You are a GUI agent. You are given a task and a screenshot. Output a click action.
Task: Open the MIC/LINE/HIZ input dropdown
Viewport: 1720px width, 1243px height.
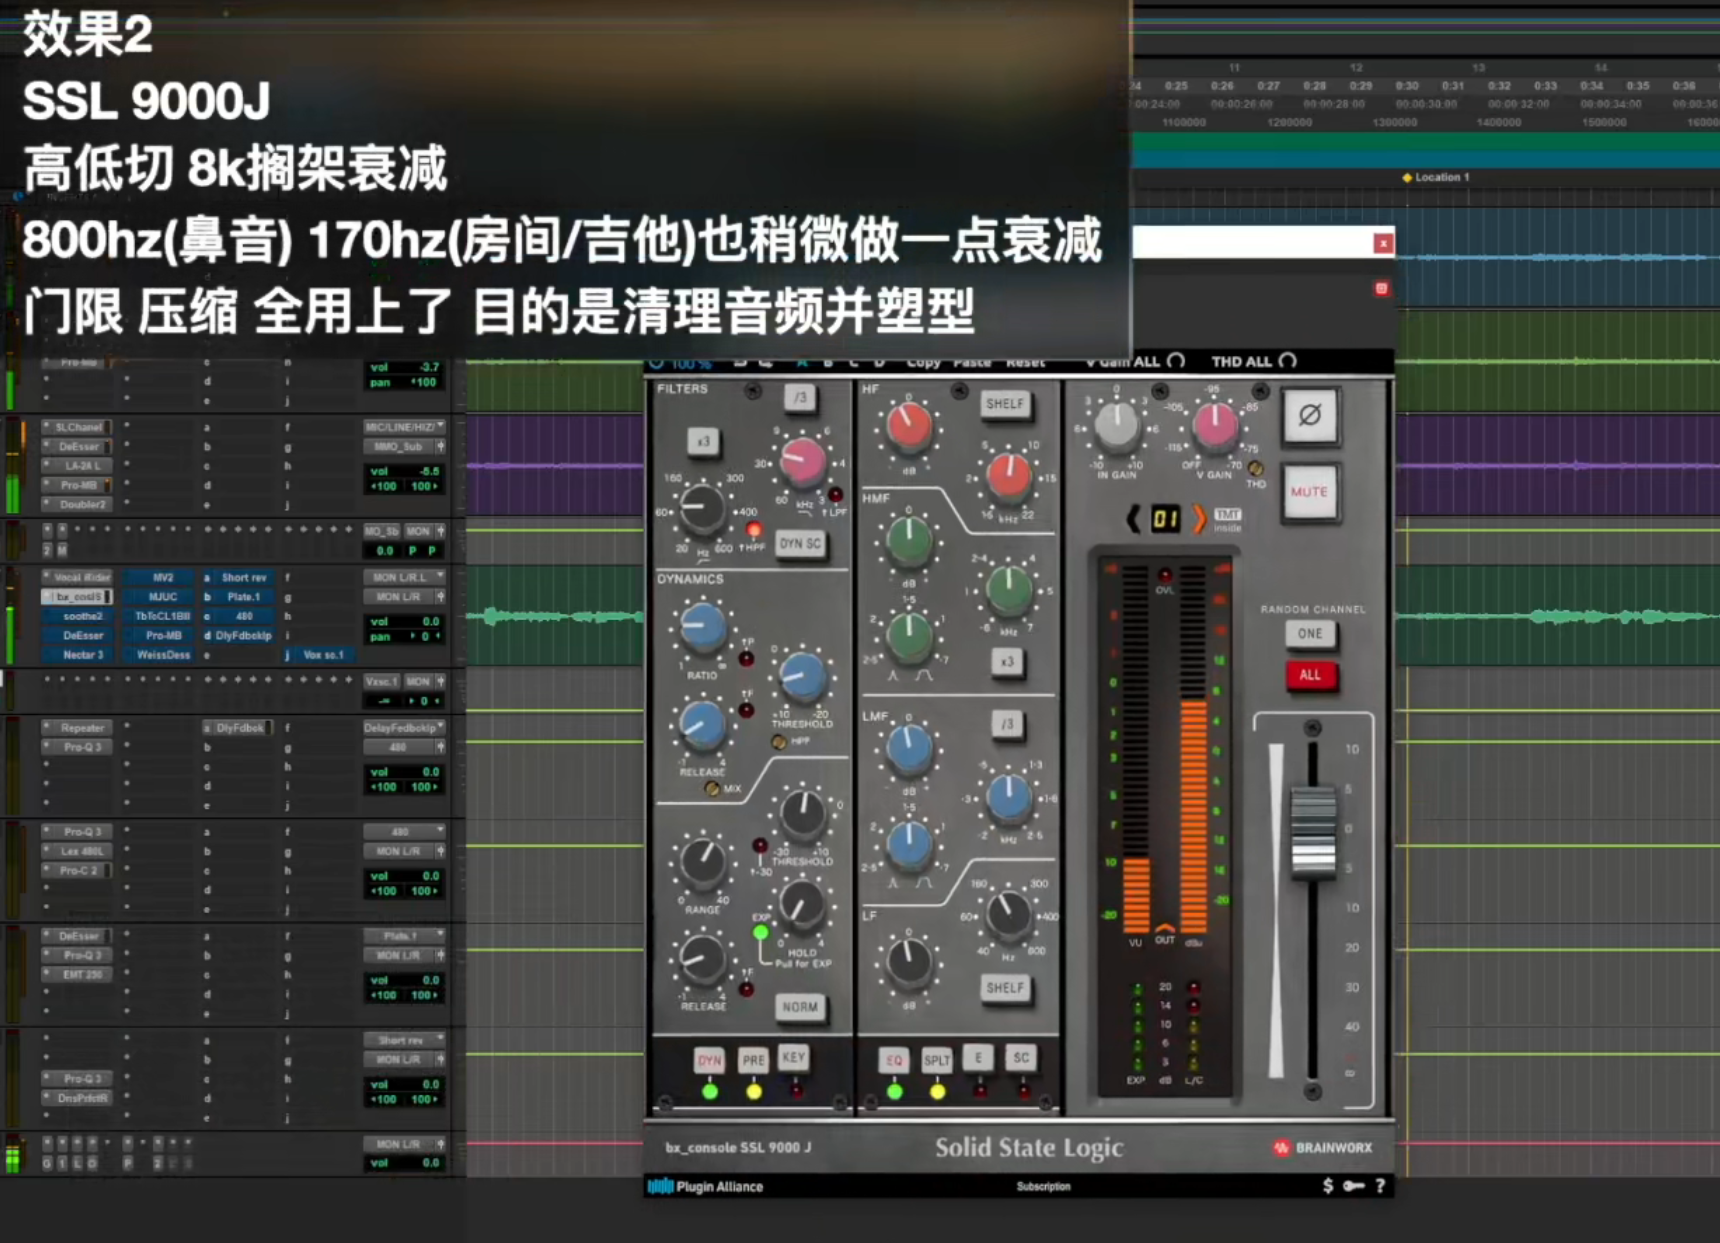404,427
